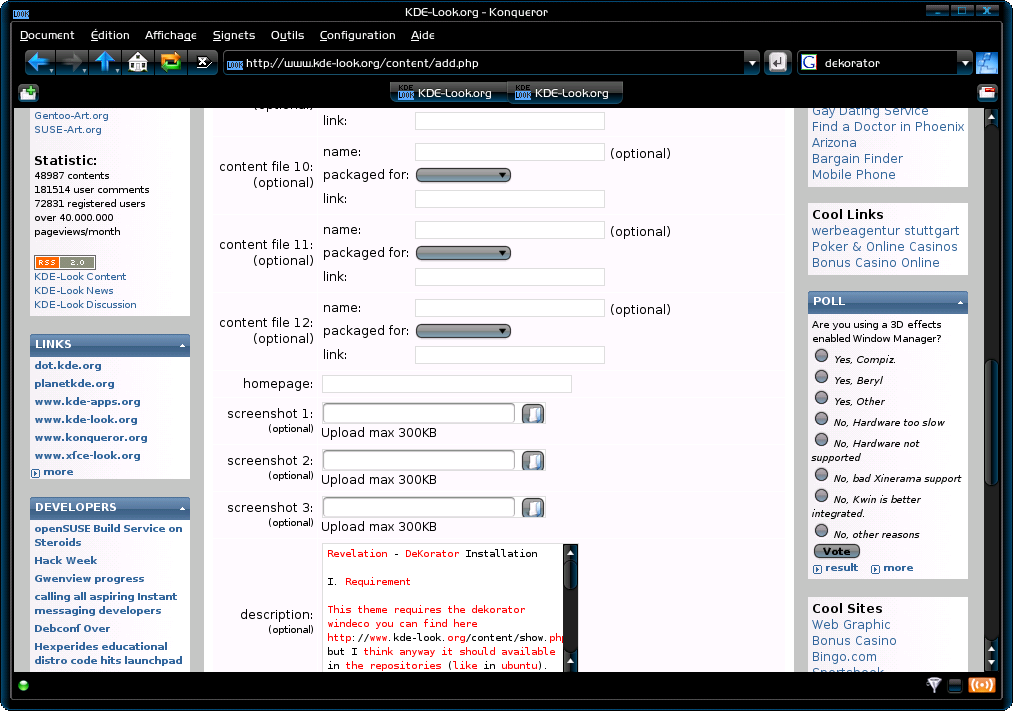The height and width of the screenshot is (711, 1013).
Task: Open the Outils menu
Action: 287,36
